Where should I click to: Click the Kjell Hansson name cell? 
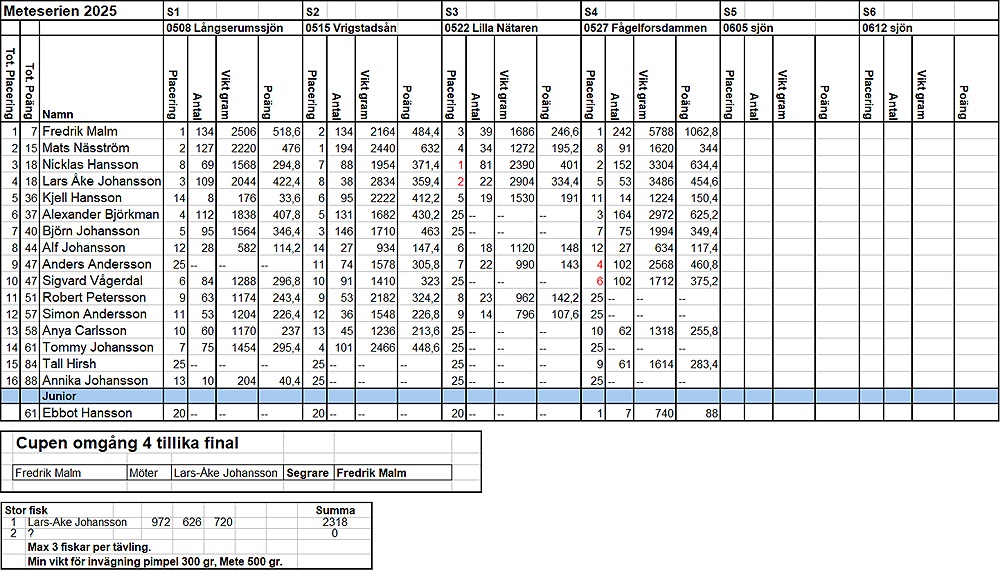pos(84,198)
